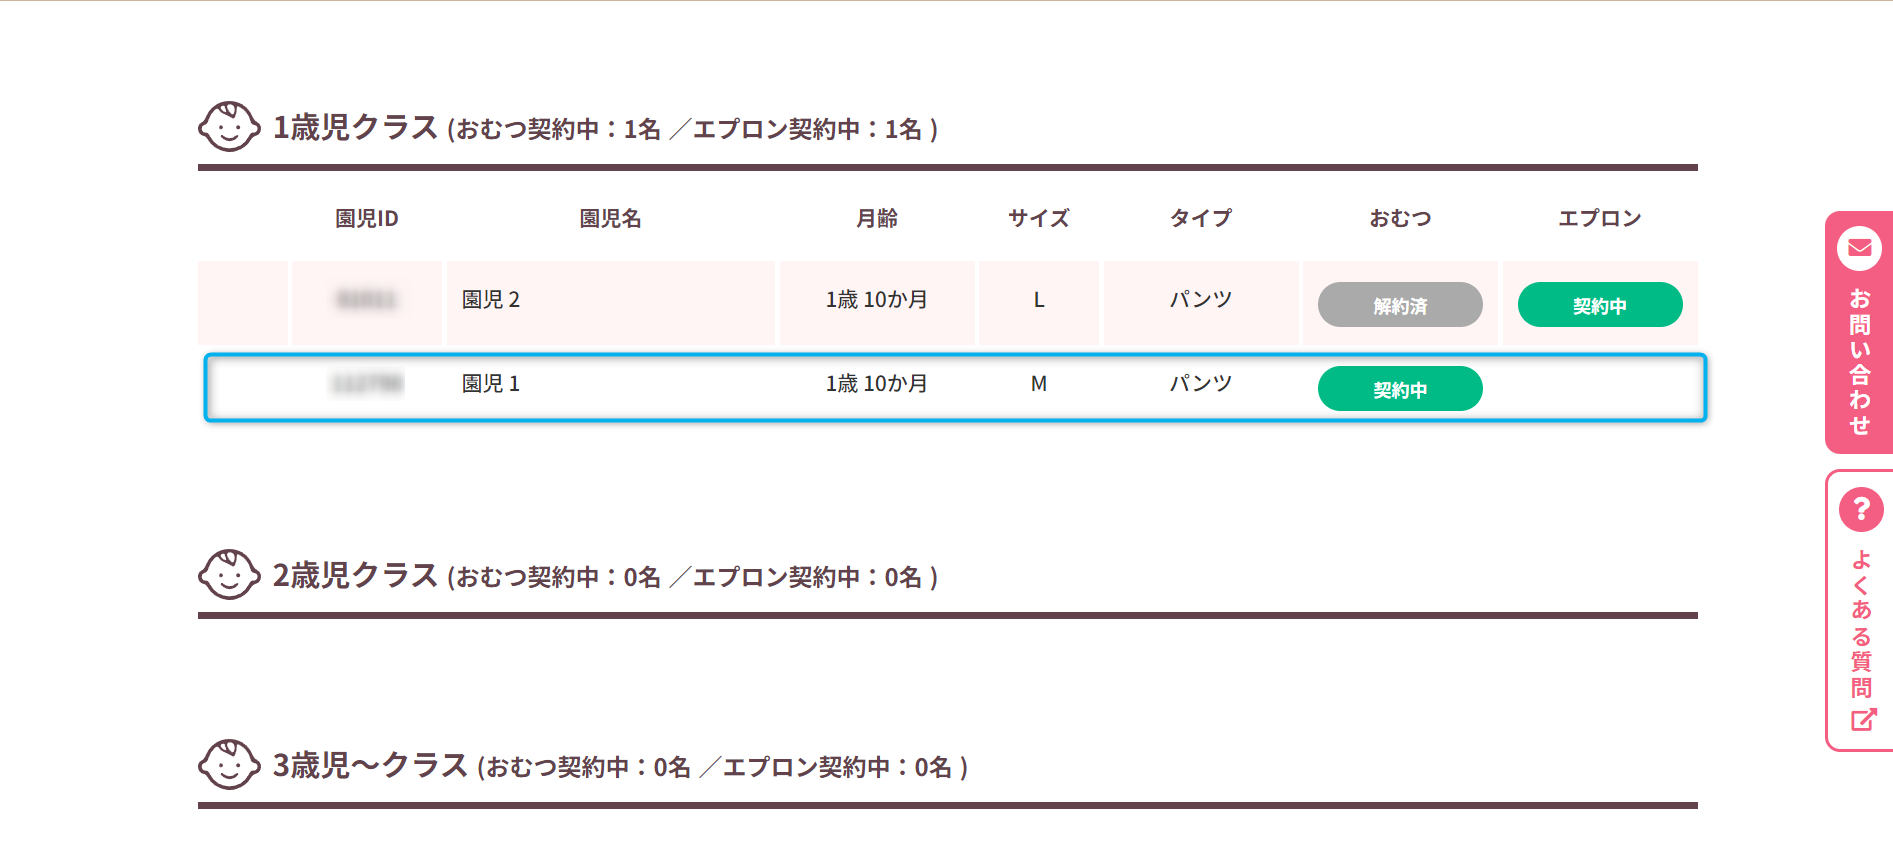Select the 園児 2 name cell
1893x843 pixels.
491,300
